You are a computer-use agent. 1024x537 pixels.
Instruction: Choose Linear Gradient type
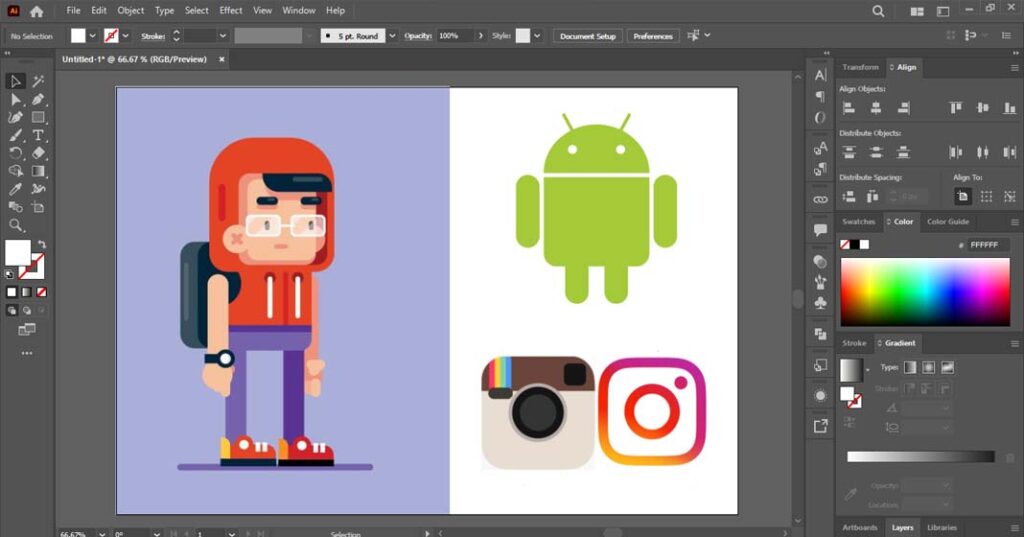tap(910, 368)
